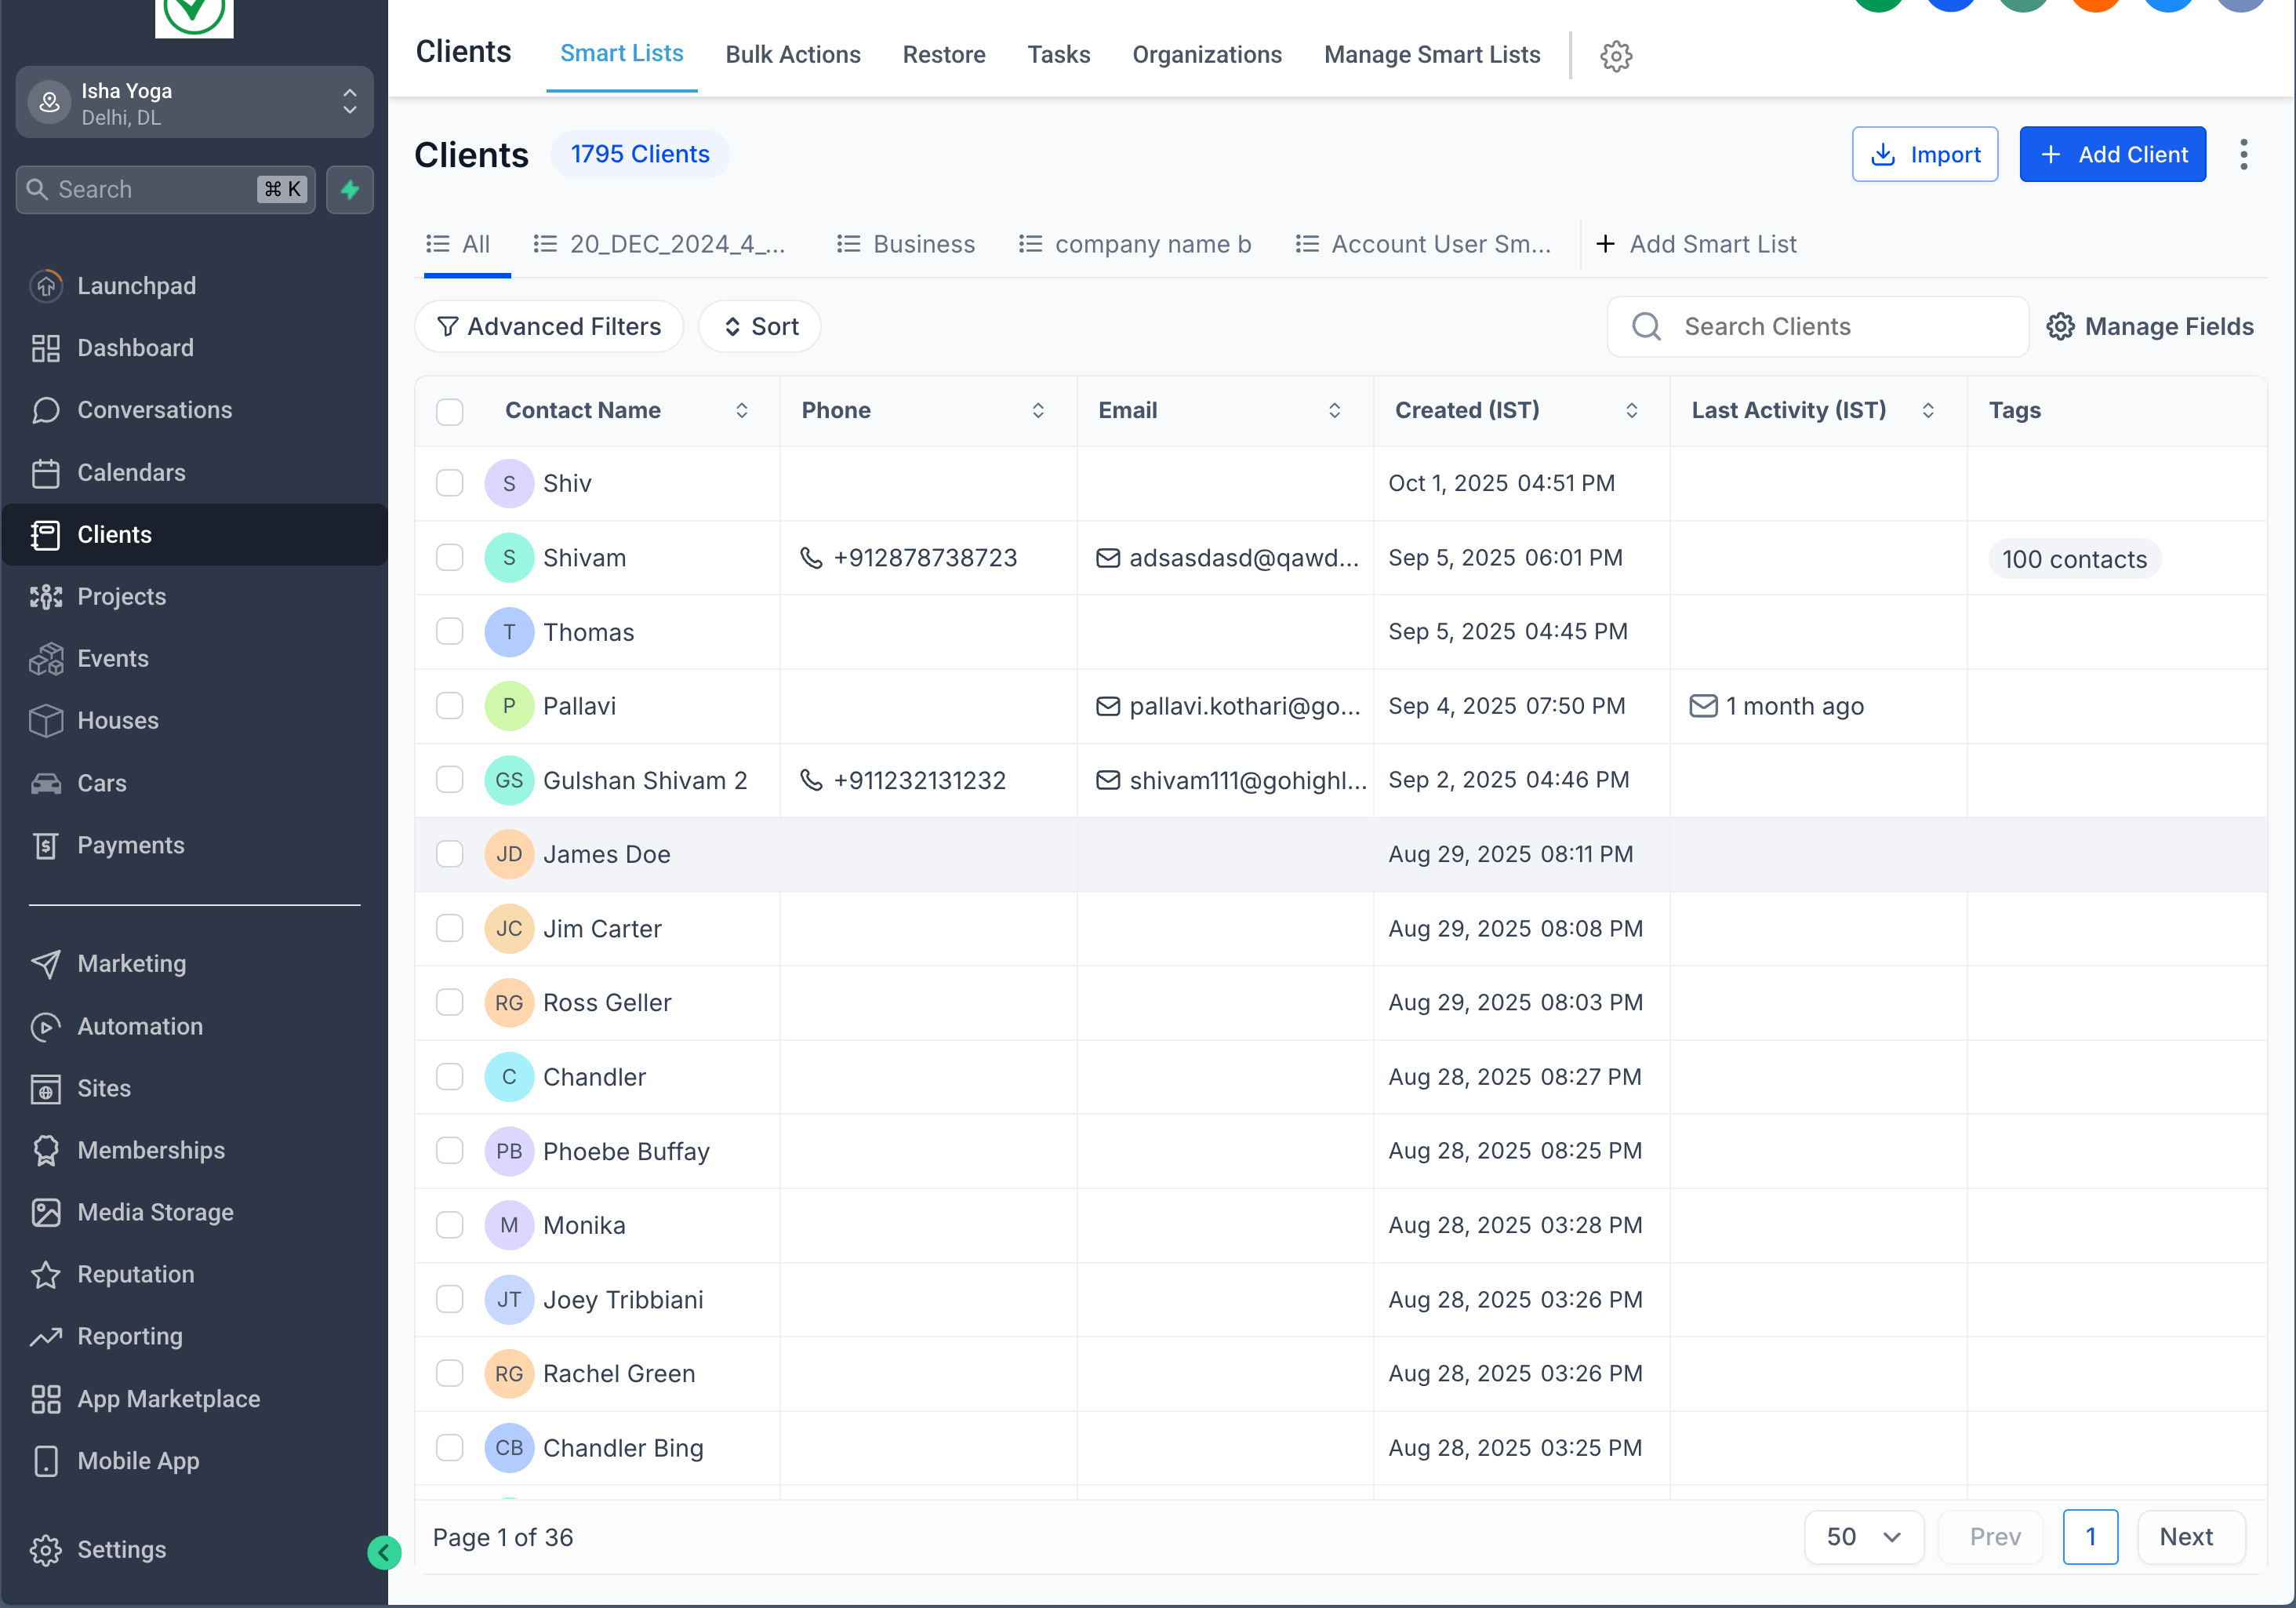Open the Launchpad section
This screenshot has width=2296, height=1608.
[x=137, y=285]
